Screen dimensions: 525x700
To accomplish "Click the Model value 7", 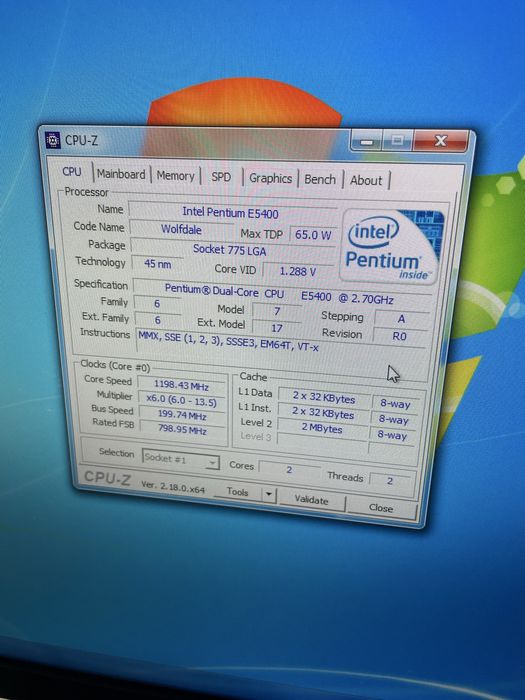I will point(277,311).
